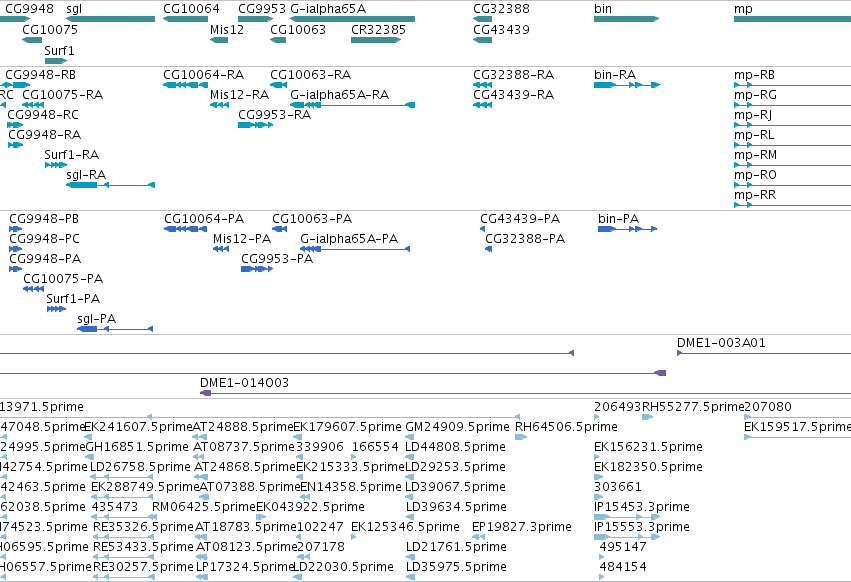The image size is (851, 582).
Task: Select the mp-RR transcript label
Action: coord(755,195)
